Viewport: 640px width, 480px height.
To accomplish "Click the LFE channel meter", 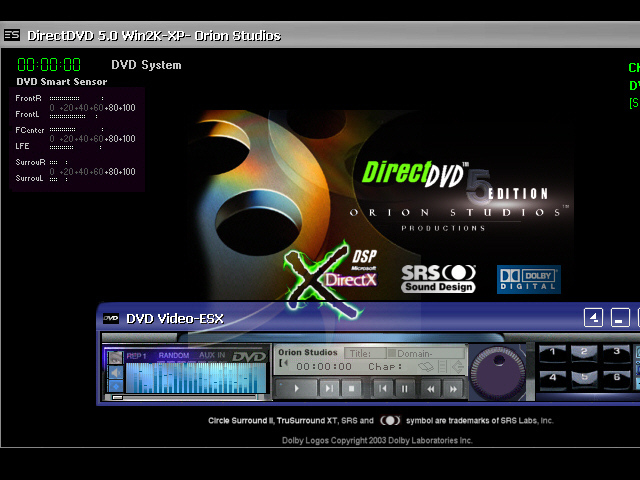I will point(58,147).
